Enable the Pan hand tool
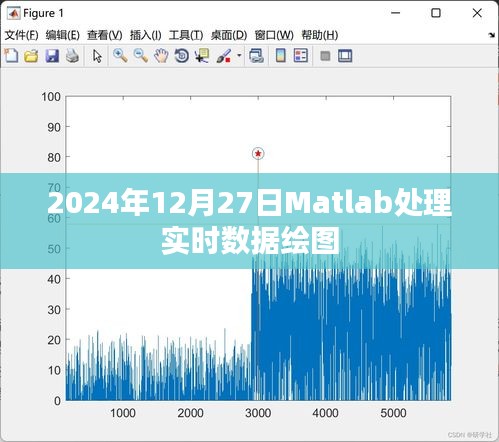This screenshot has width=499, height=442. pyautogui.click(x=161, y=56)
